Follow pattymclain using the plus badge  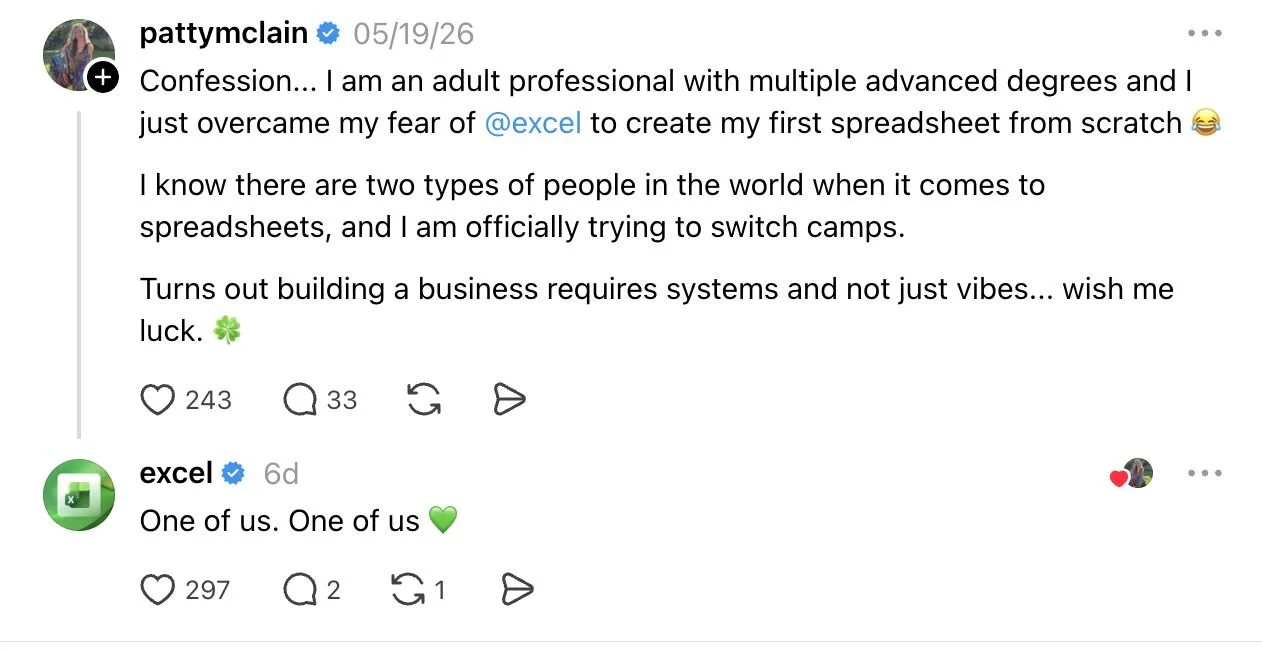coord(103,77)
